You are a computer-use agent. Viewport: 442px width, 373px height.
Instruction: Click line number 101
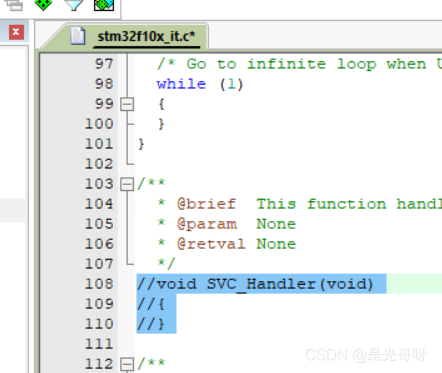(x=99, y=144)
